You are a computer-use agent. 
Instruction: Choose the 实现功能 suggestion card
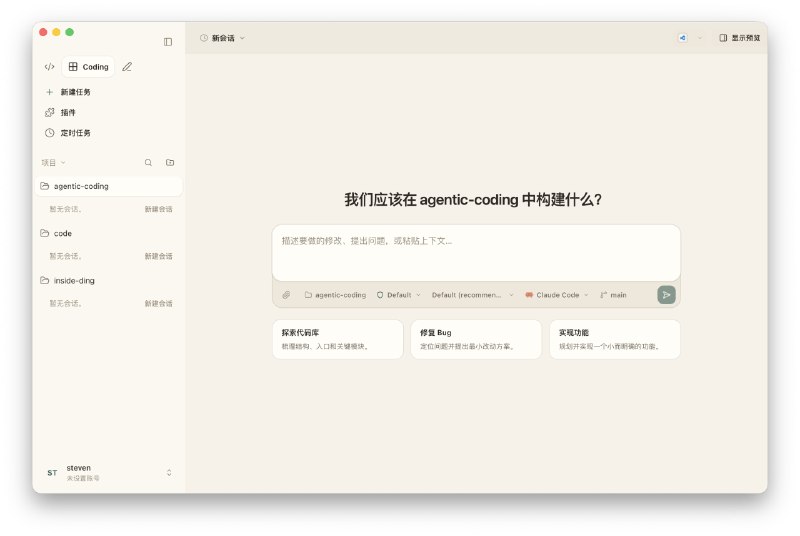(x=615, y=339)
